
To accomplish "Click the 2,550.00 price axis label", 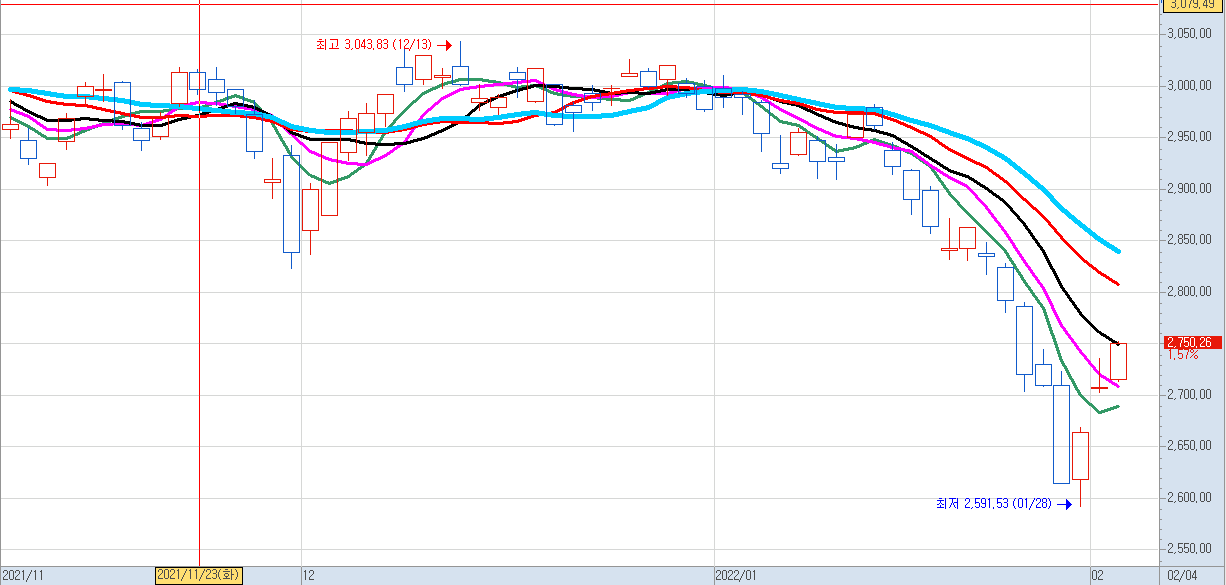I will click(x=1190, y=549).
